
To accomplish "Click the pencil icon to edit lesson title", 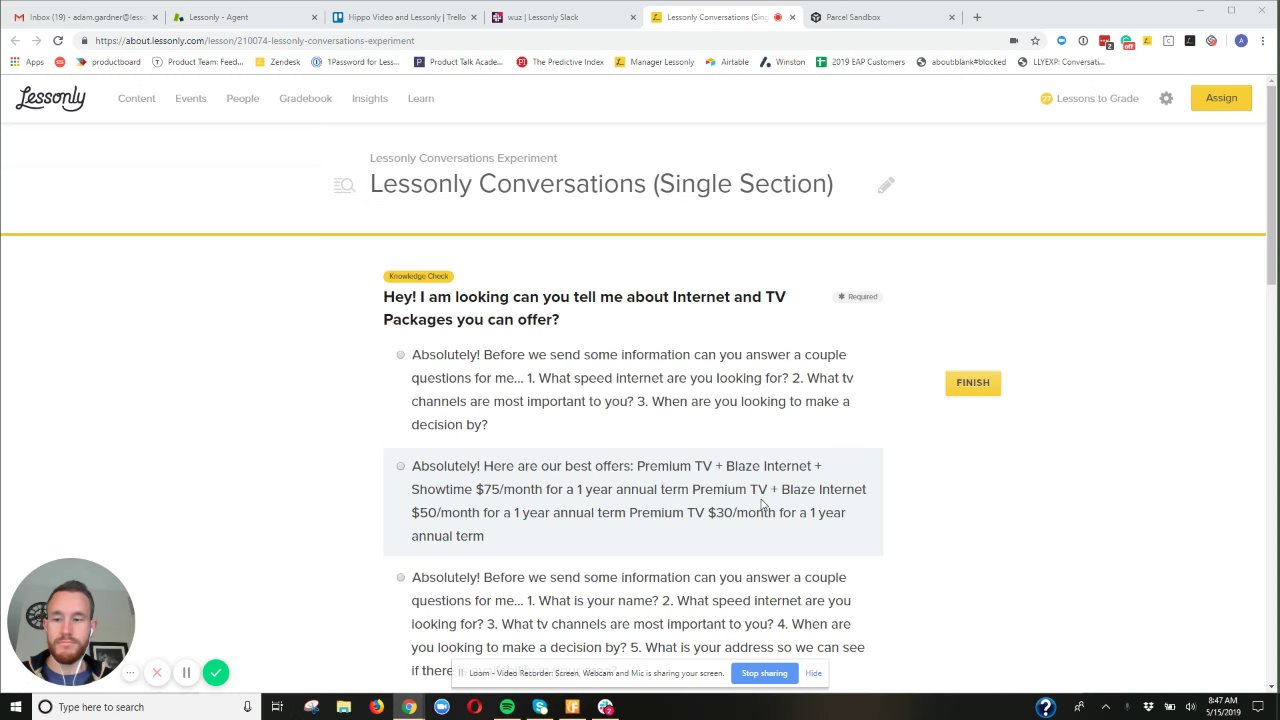I will (x=886, y=185).
